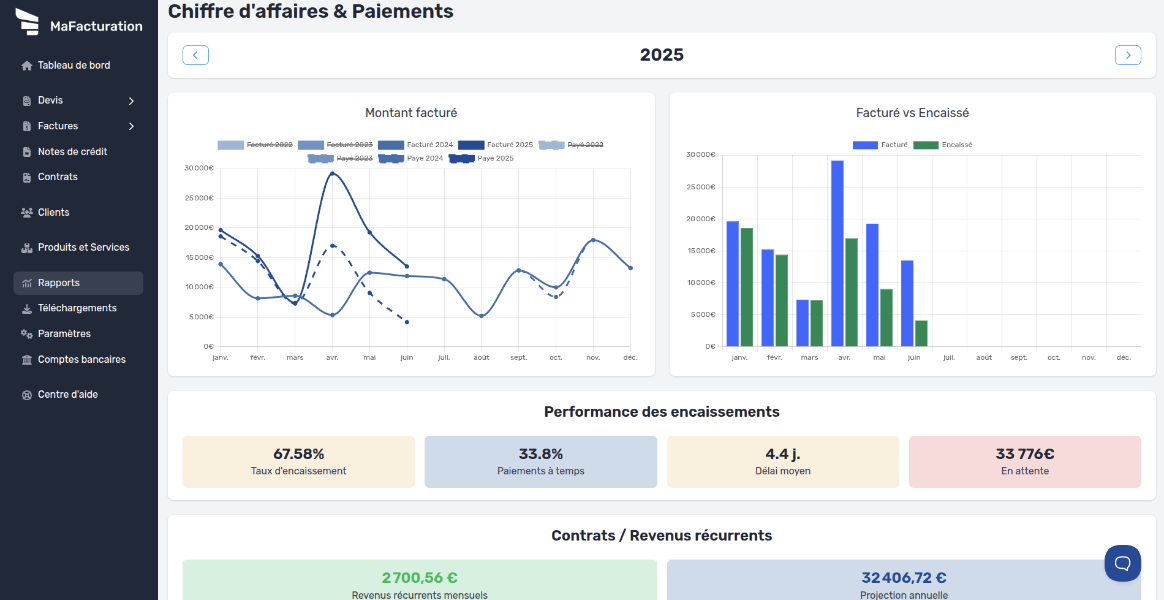Expand the Devis submenu chevron
The width and height of the screenshot is (1164, 600).
(131, 101)
